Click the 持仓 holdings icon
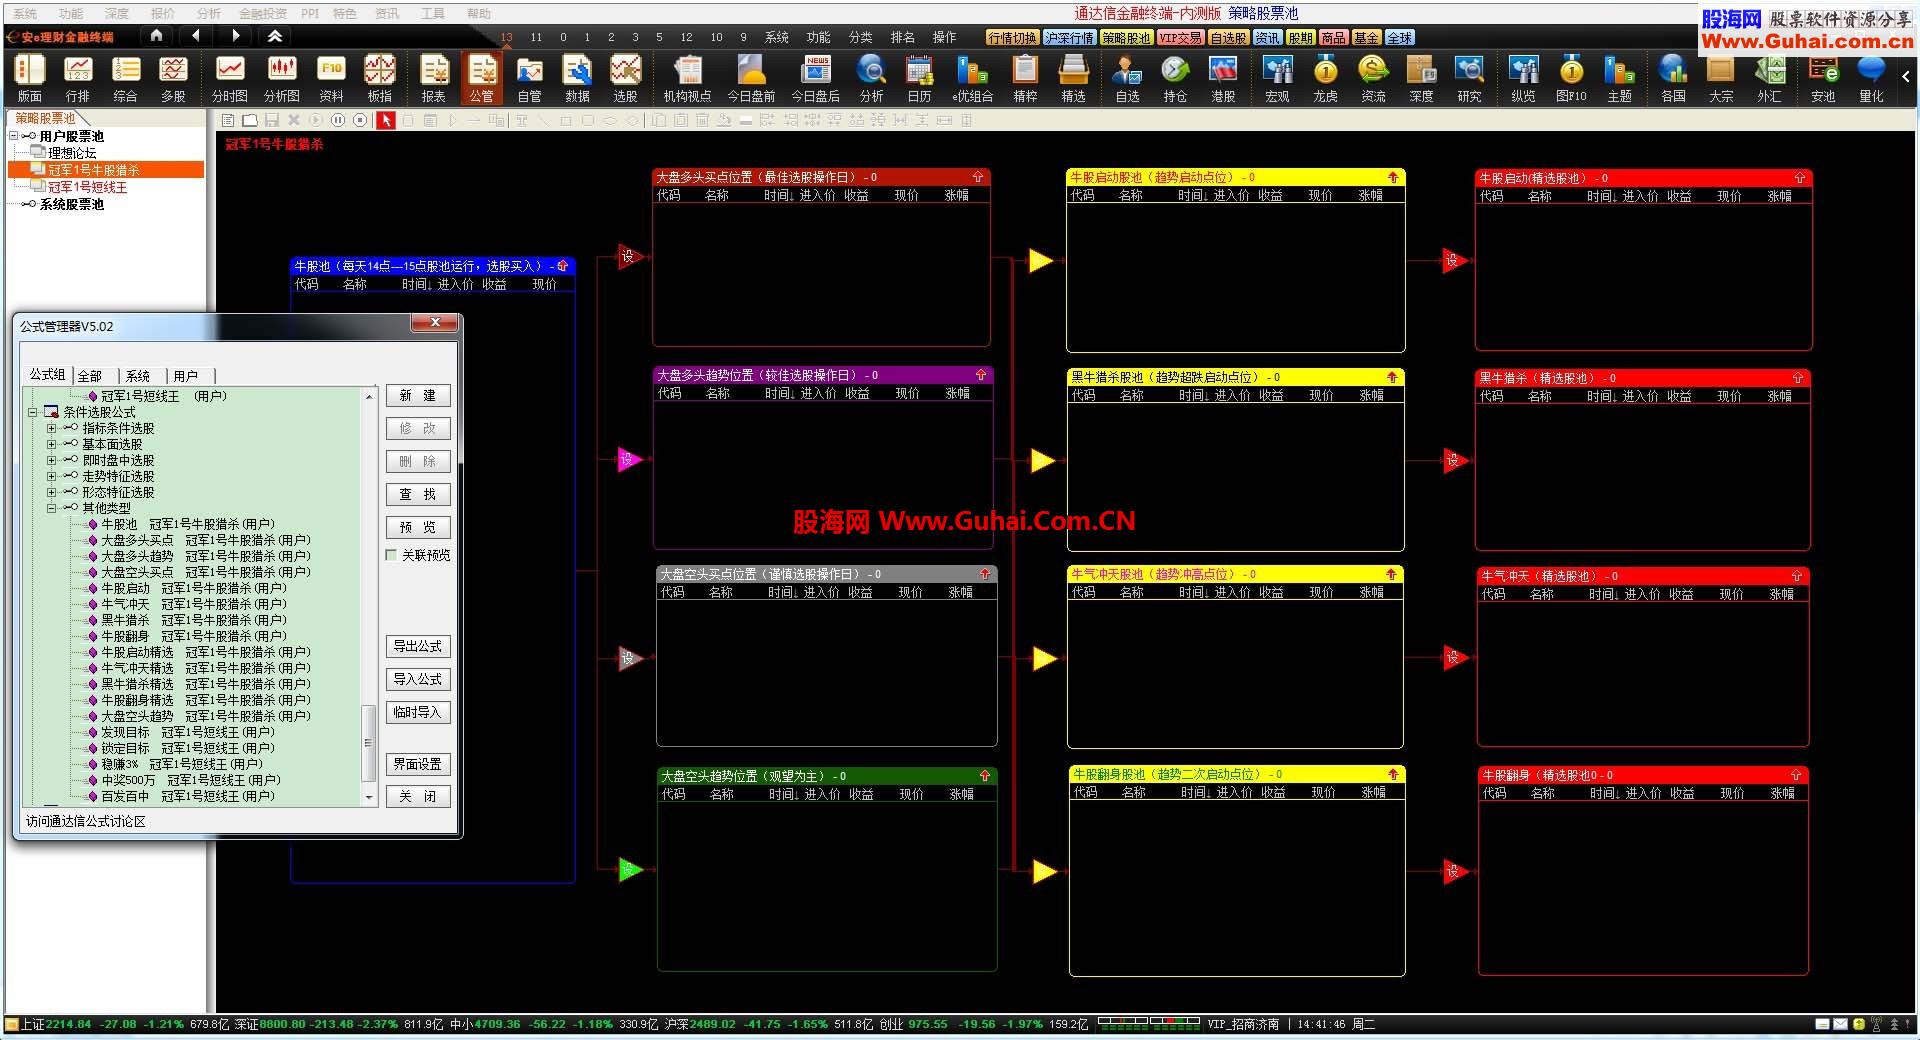1920x1040 pixels. (1175, 78)
